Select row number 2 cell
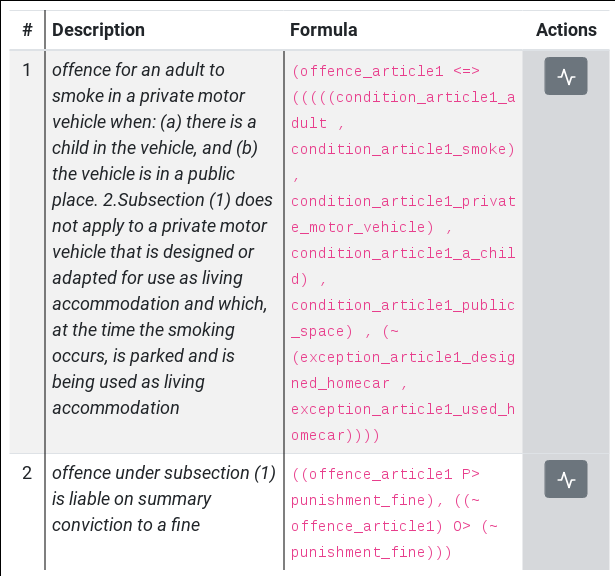The image size is (615, 576). click(x=27, y=473)
